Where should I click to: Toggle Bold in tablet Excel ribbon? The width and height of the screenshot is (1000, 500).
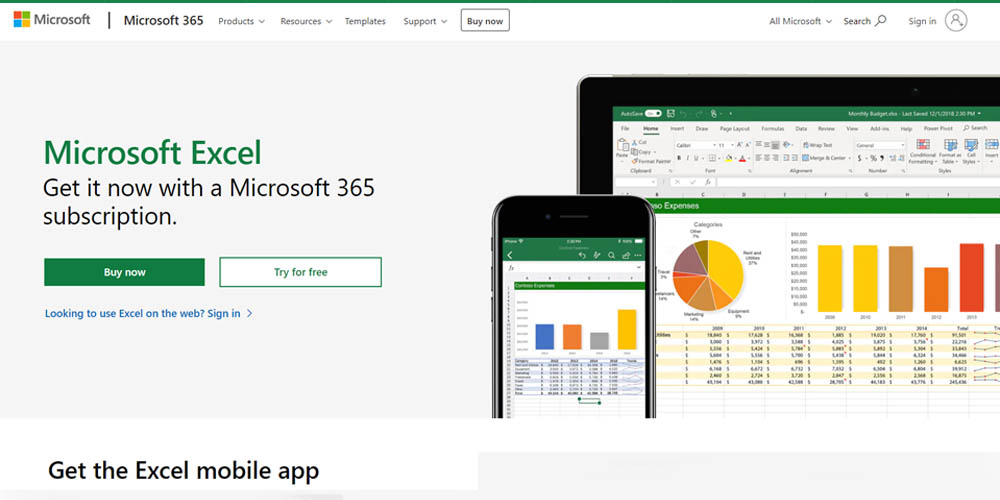pos(679,158)
